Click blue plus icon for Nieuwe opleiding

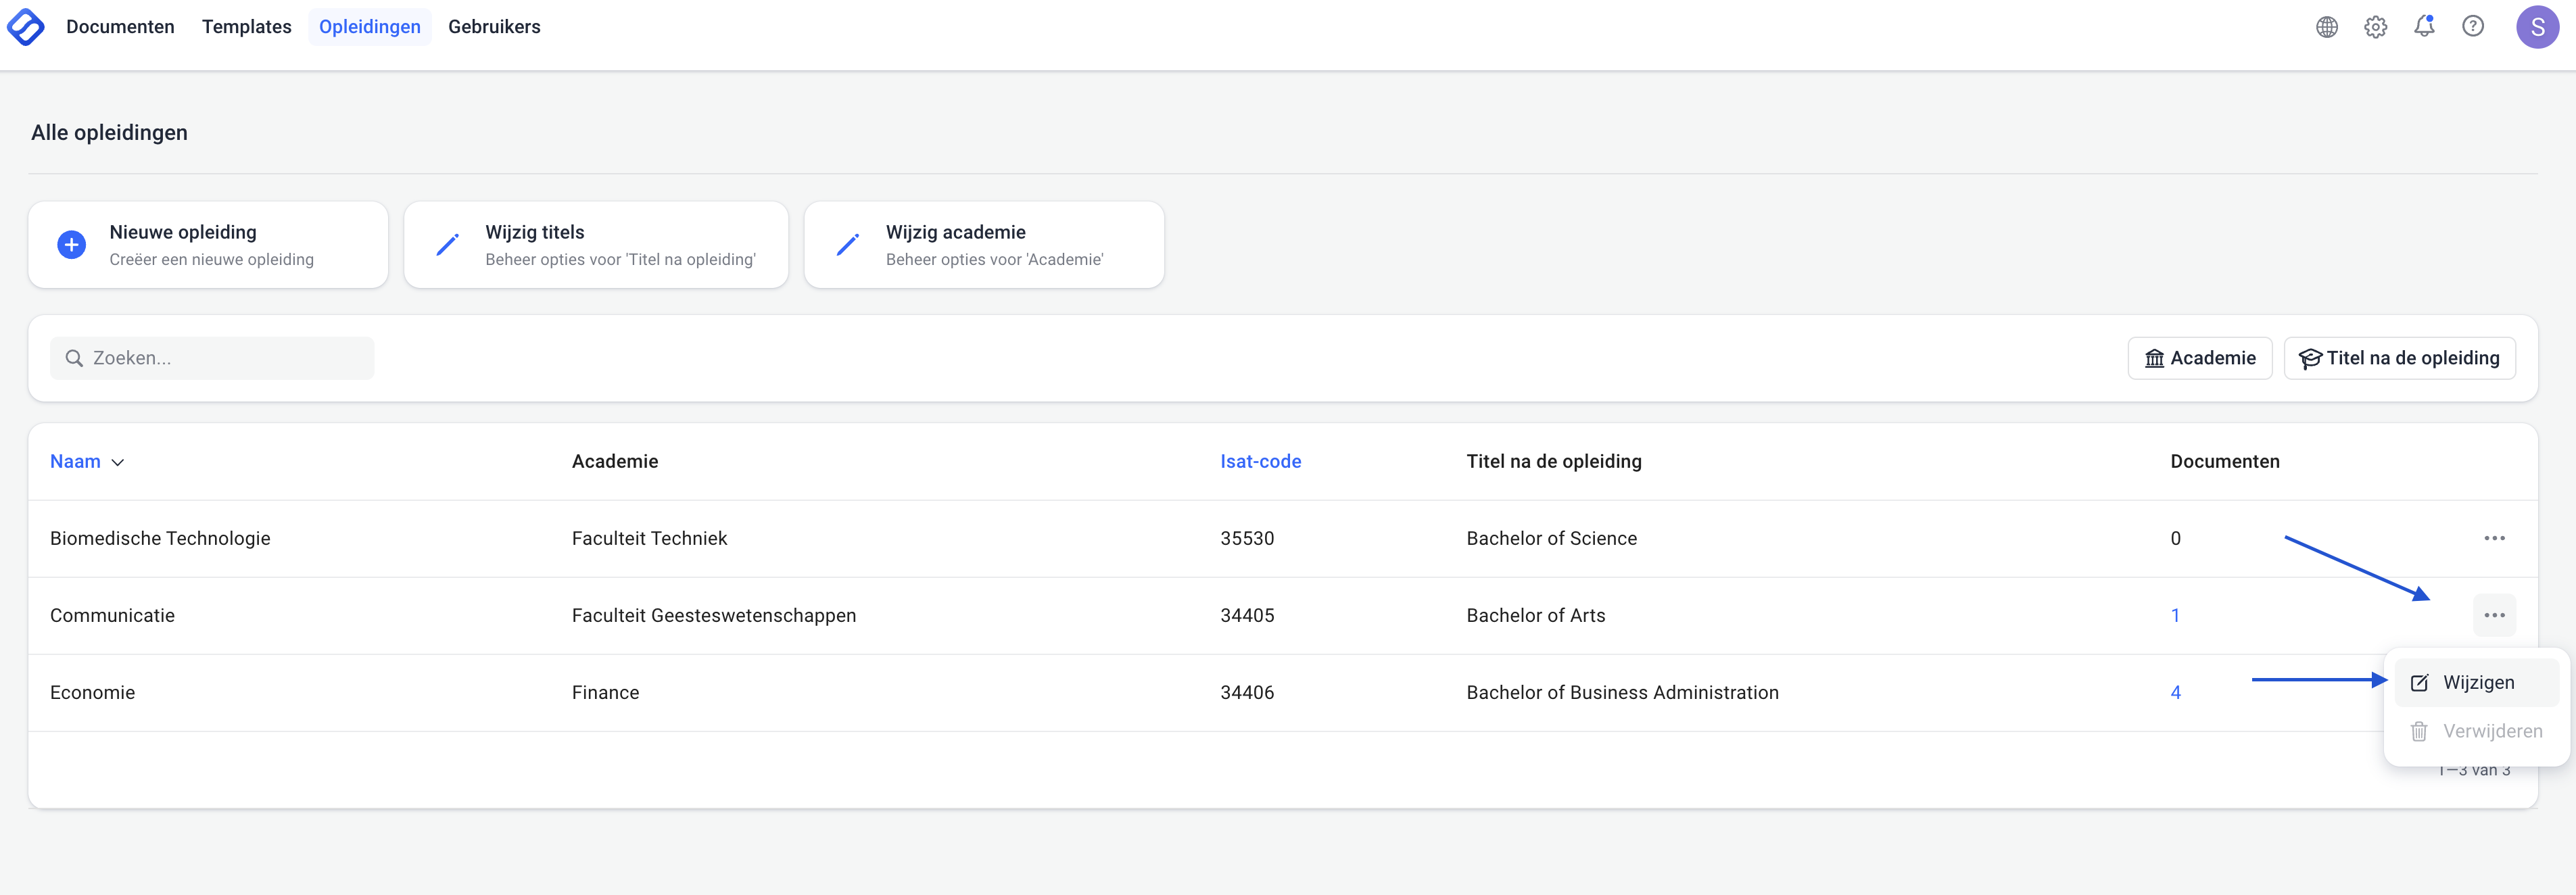[72, 245]
